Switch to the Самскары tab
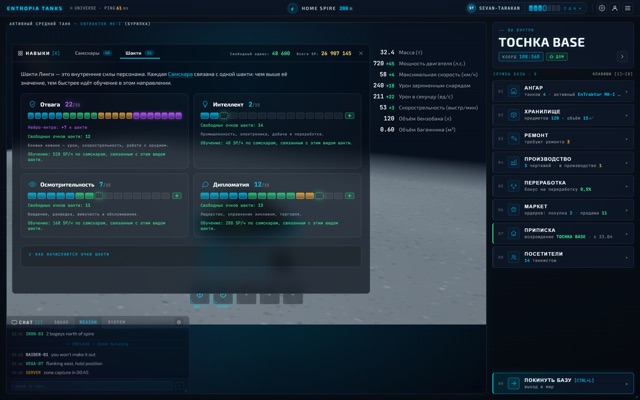This screenshot has width=640, height=400. (93, 53)
